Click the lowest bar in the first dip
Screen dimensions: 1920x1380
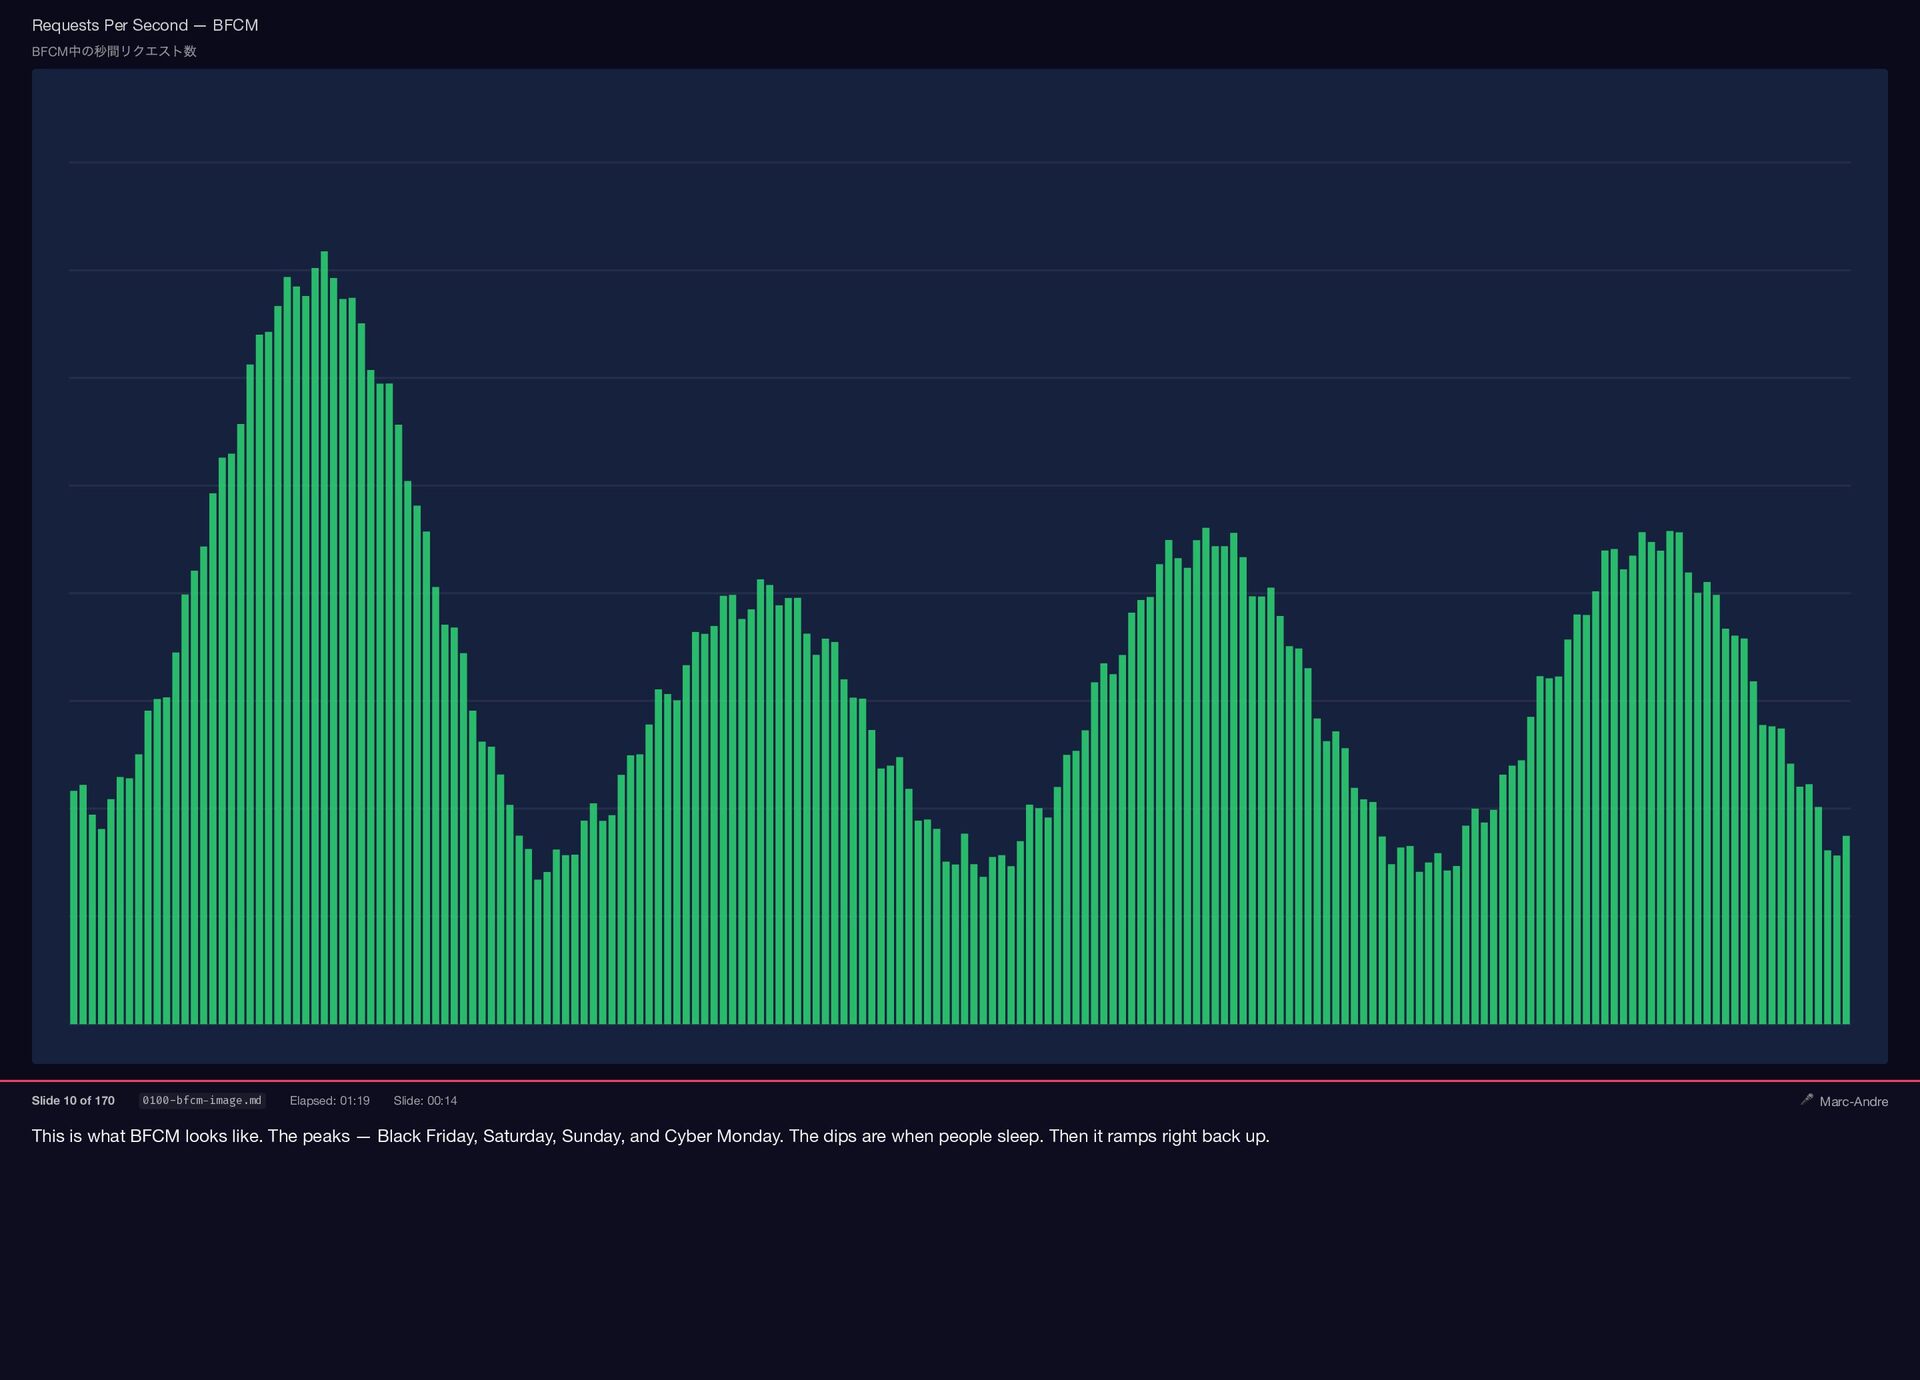coord(538,950)
